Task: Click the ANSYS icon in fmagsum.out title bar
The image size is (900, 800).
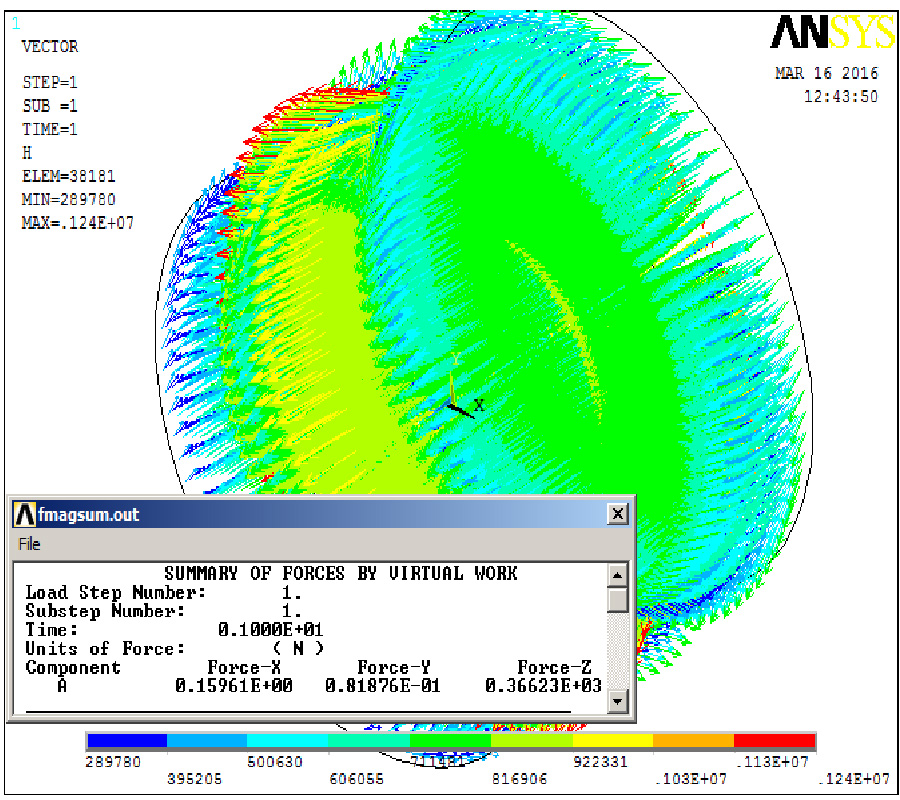Action: (24, 515)
